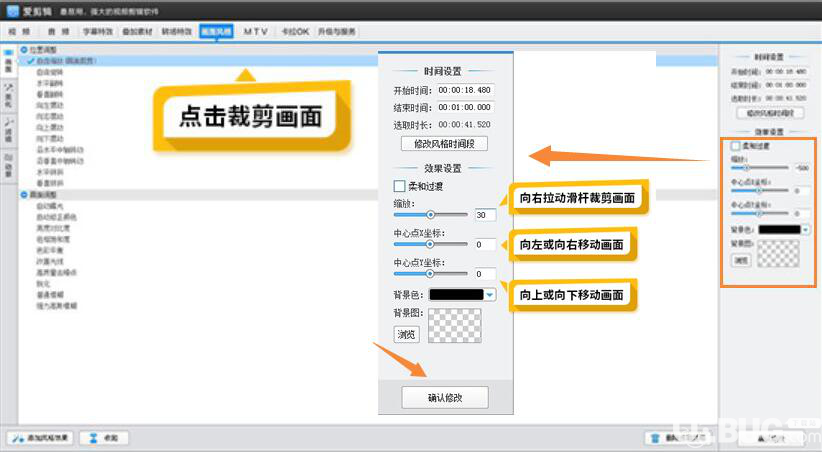Switch to the 转场特效 tab
This screenshot has width=822, height=452.
tap(177, 31)
